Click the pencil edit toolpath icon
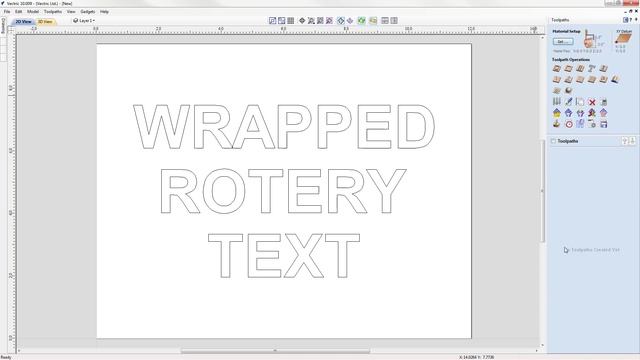 (x=569, y=102)
